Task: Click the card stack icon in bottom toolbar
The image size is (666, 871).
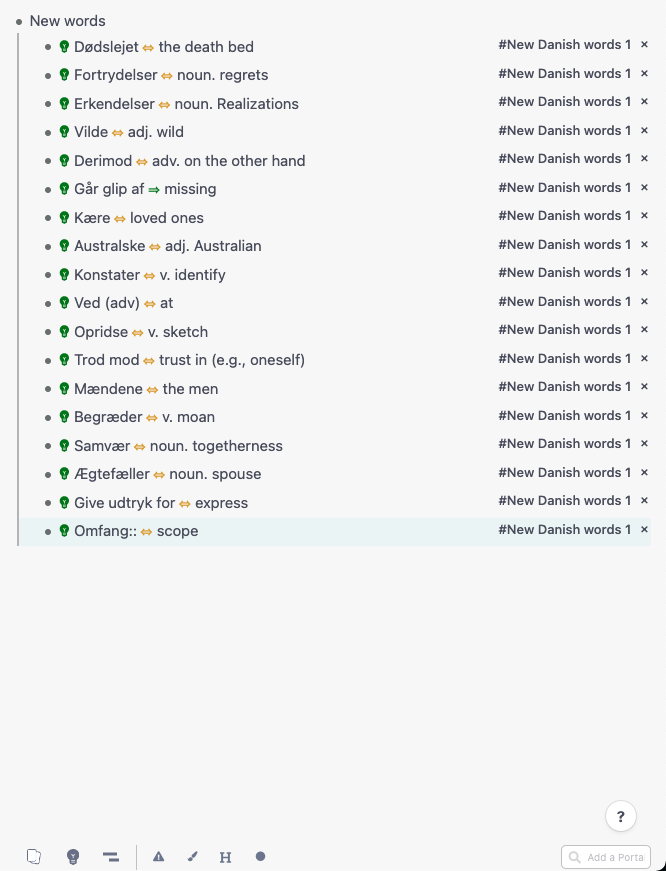Action: (34, 857)
